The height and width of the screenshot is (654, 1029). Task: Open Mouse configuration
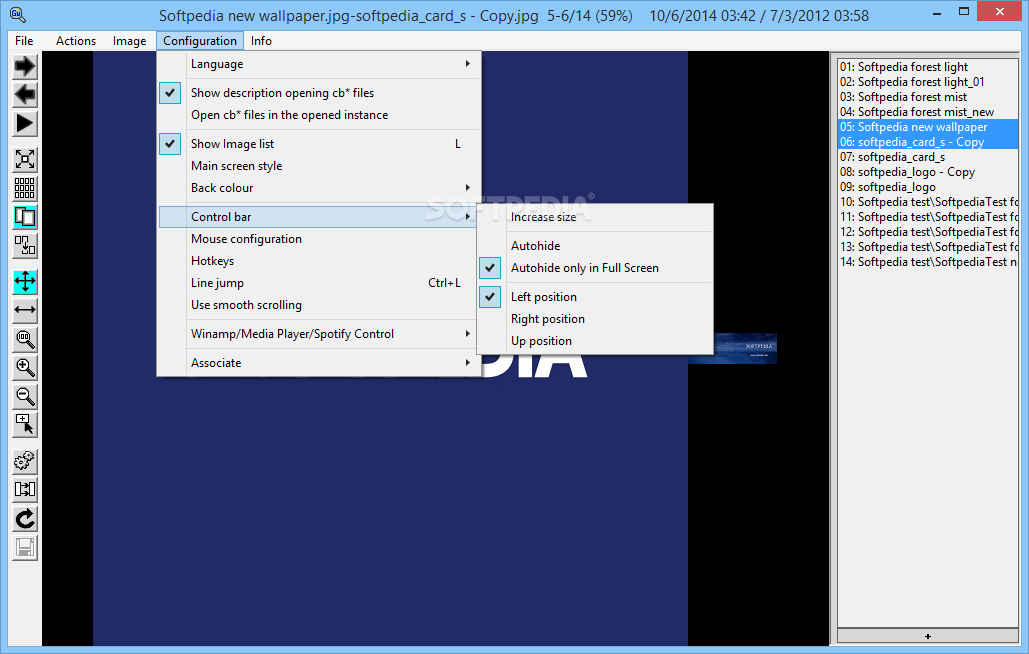click(x=319, y=239)
